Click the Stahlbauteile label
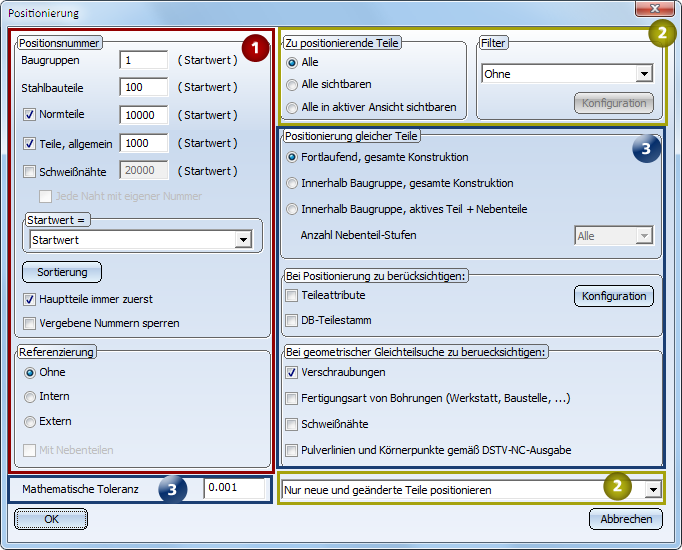This screenshot has width=682, height=550. [x=52, y=88]
